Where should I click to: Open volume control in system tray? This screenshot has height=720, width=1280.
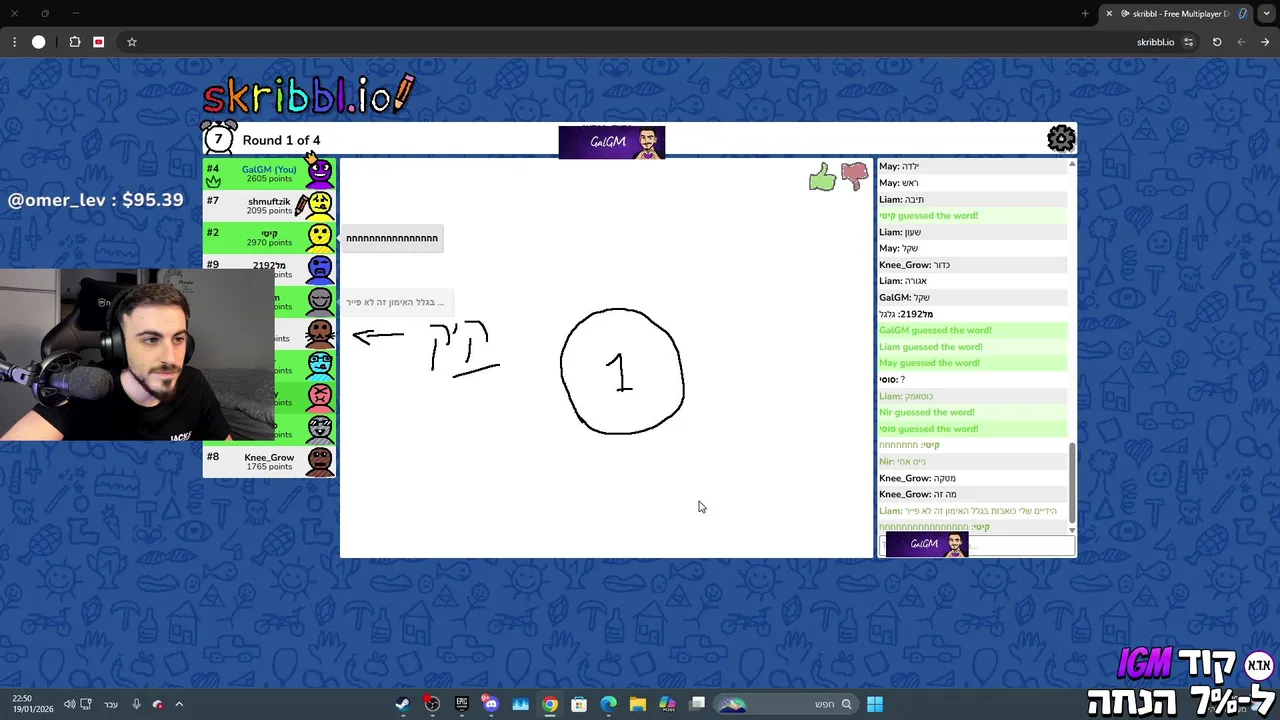[x=69, y=704]
